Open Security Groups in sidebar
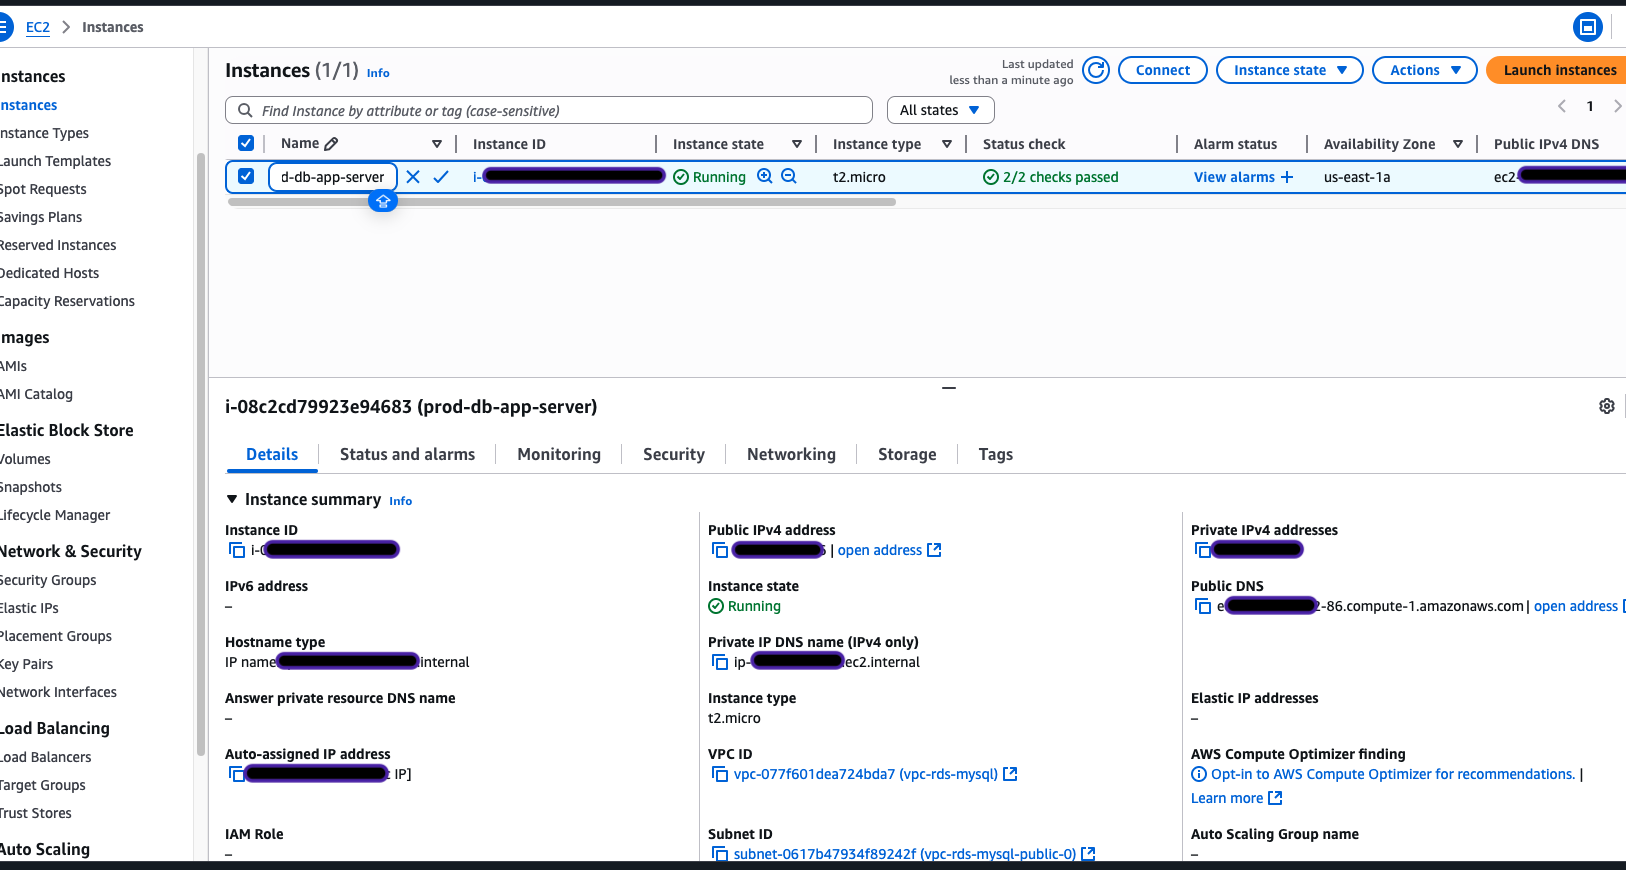Image resolution: width=1626 pixels, height=870 pixels. (x=48, y=580)
